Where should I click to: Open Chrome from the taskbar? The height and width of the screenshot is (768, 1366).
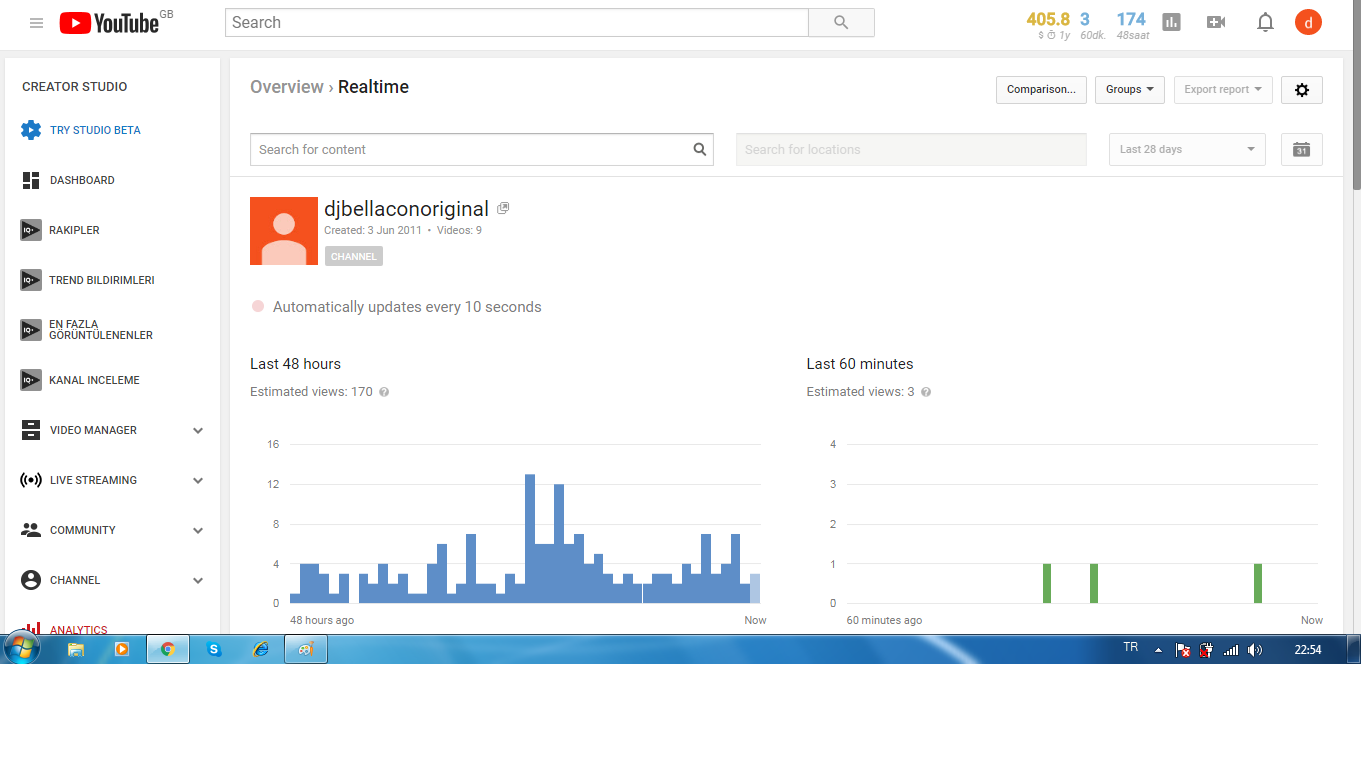point(168,649)
